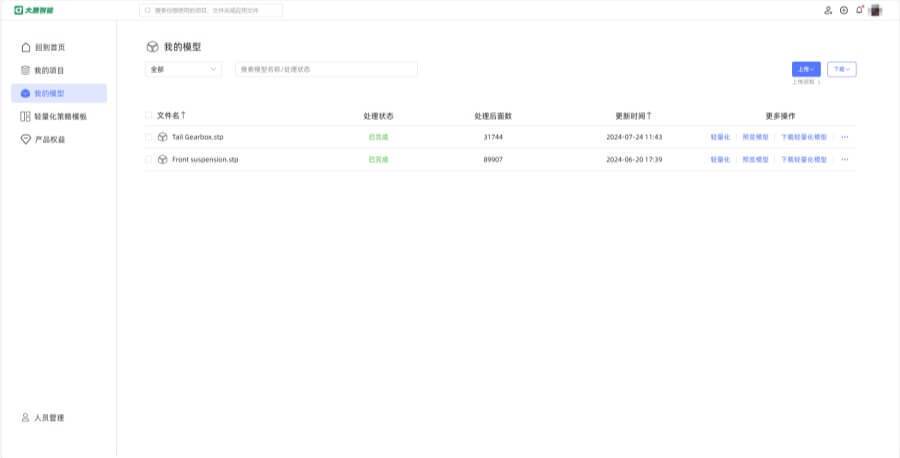Open notifications via the bell icon
This screenshot has height=458, width=900.
[x=859, y=10]
